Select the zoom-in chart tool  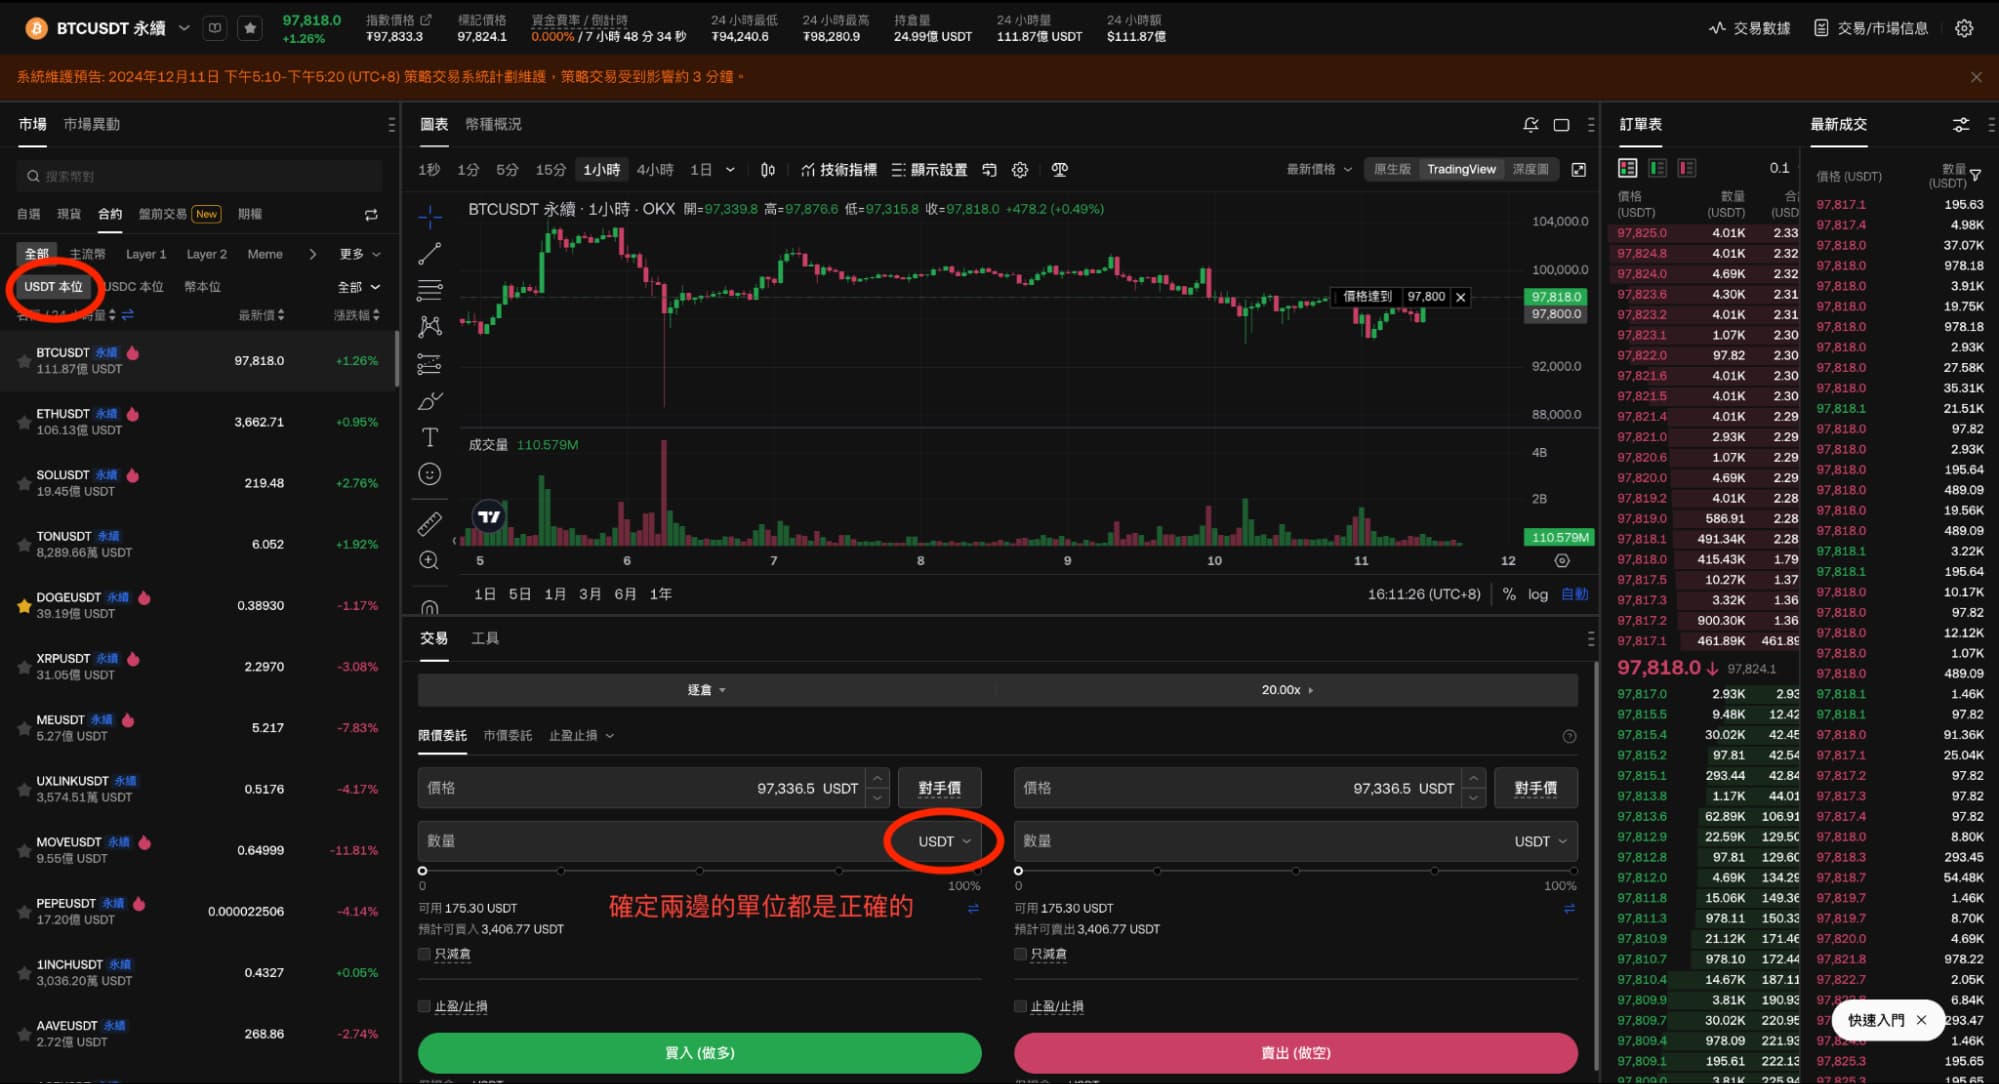(x=430, y=560)
